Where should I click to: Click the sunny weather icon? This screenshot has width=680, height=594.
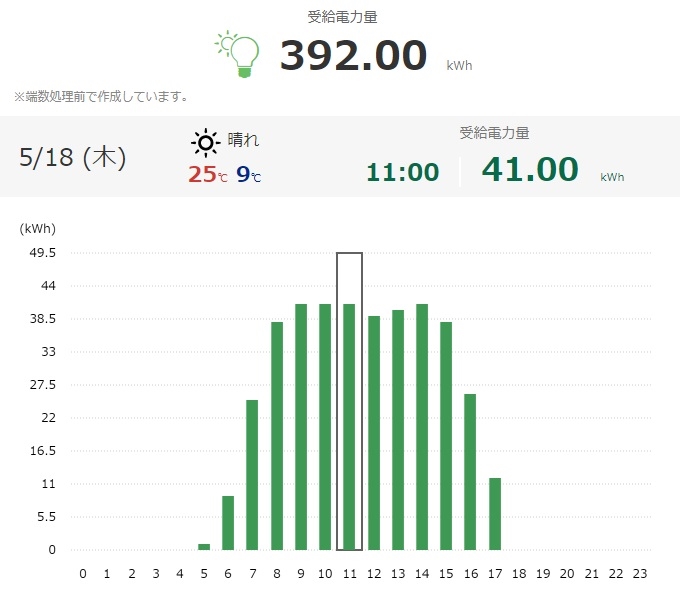[x=206, y=143]
